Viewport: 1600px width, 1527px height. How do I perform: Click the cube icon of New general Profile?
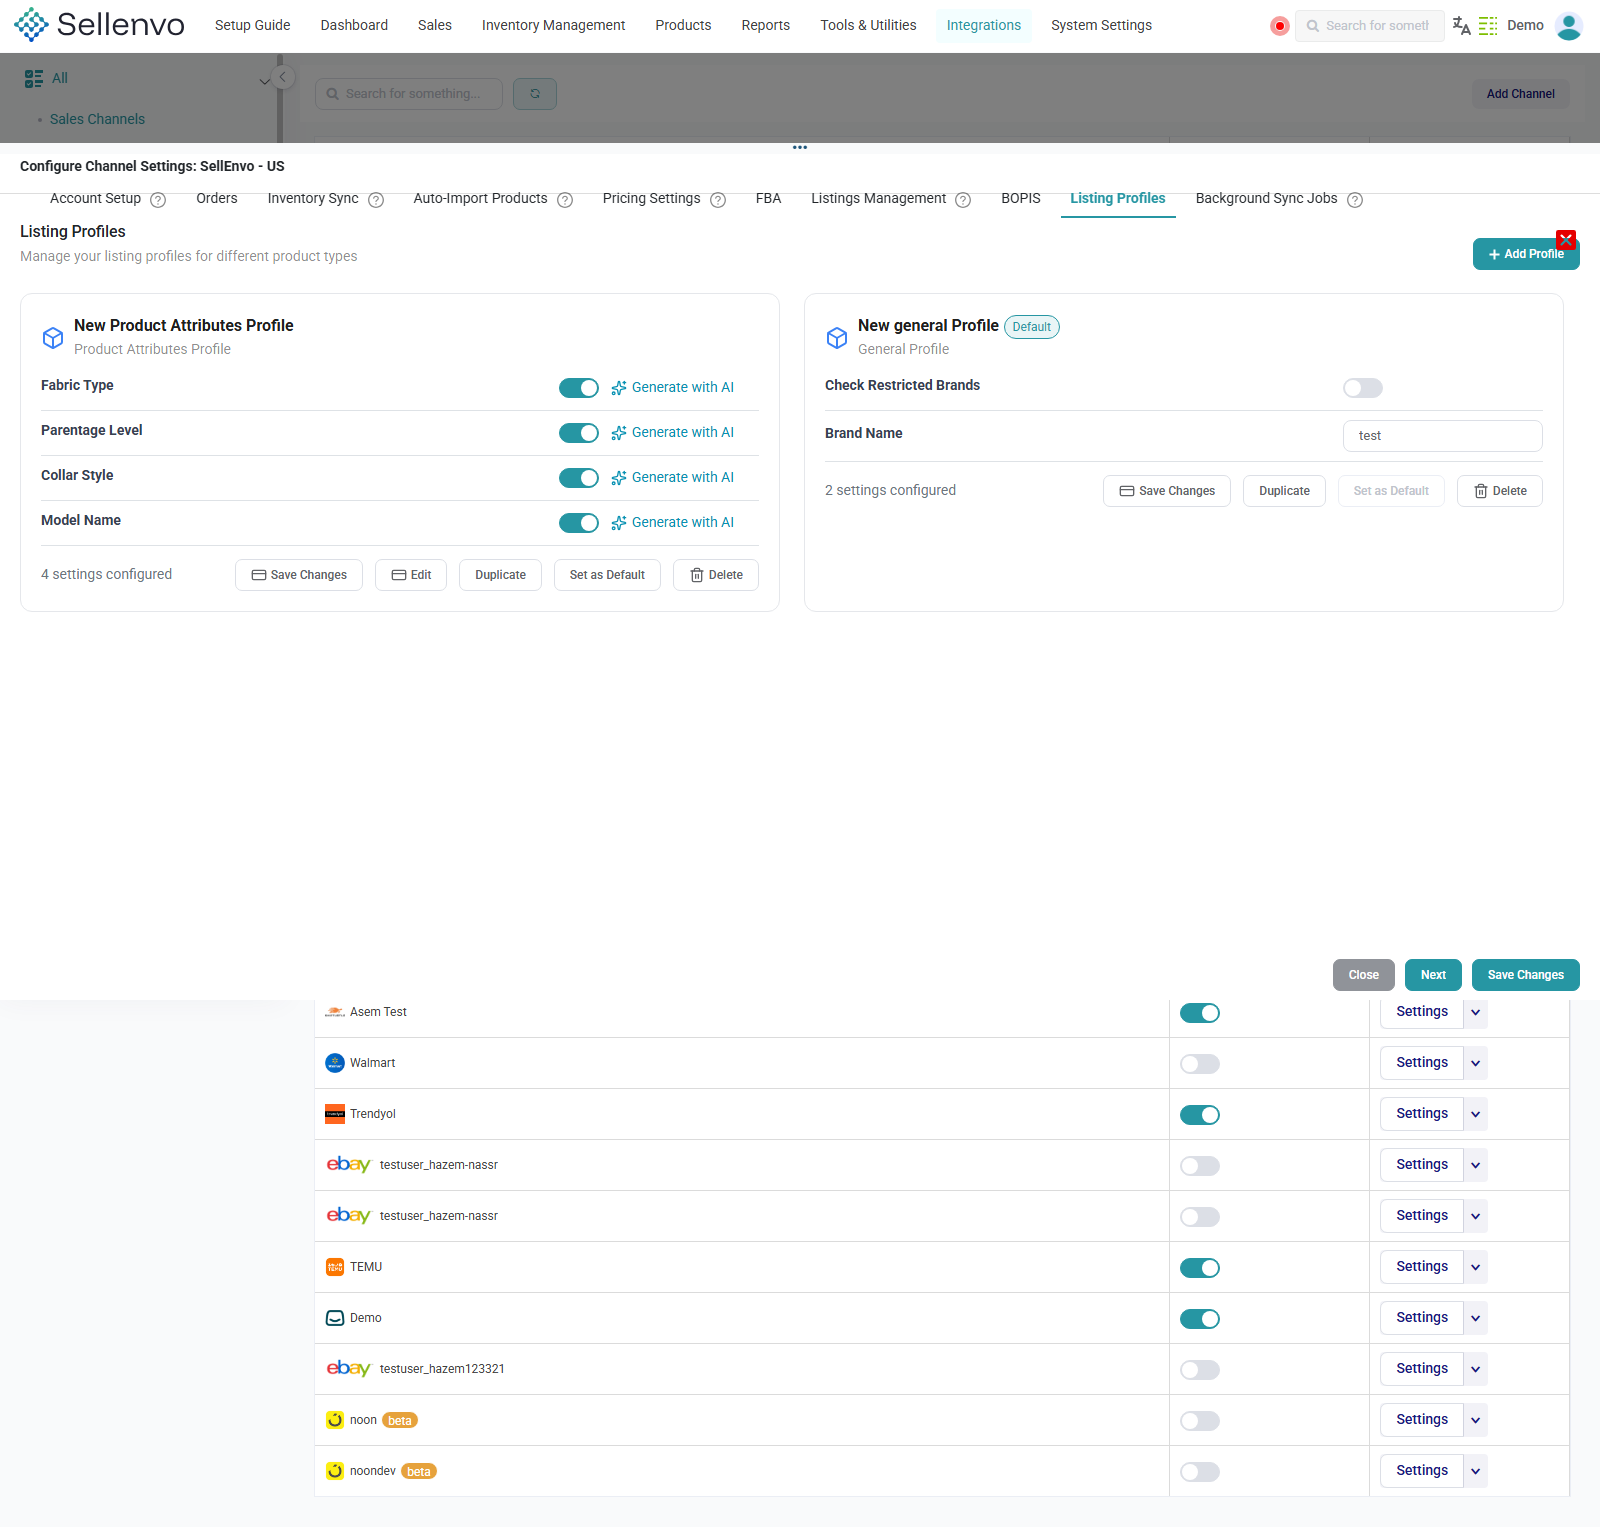click(837, 338)
